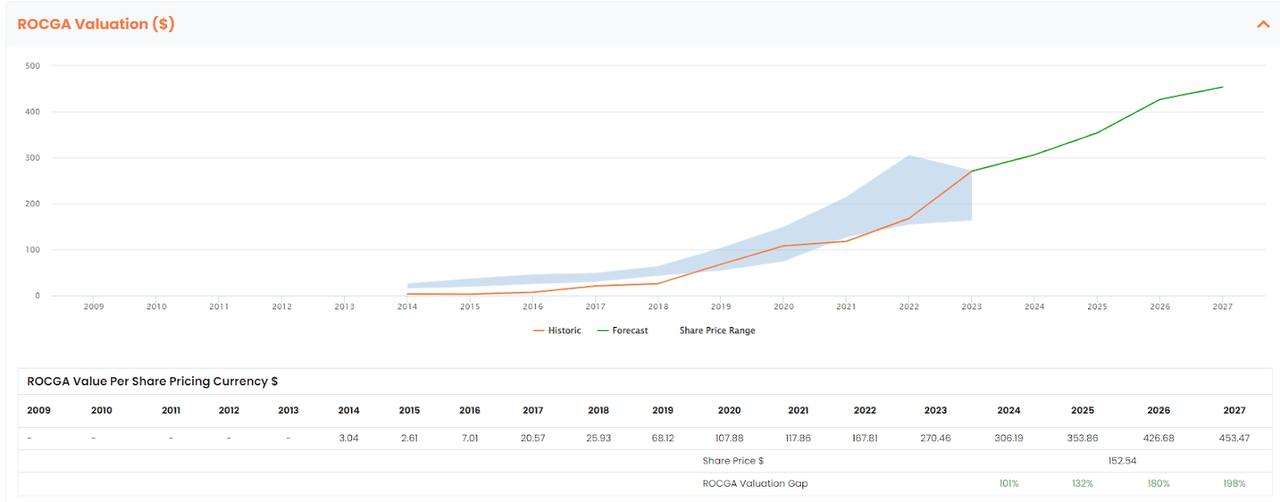1280x502 pixels.
Task: Click the ROCGA Valuation Gap row label
Action: click(x=755, y=484)
